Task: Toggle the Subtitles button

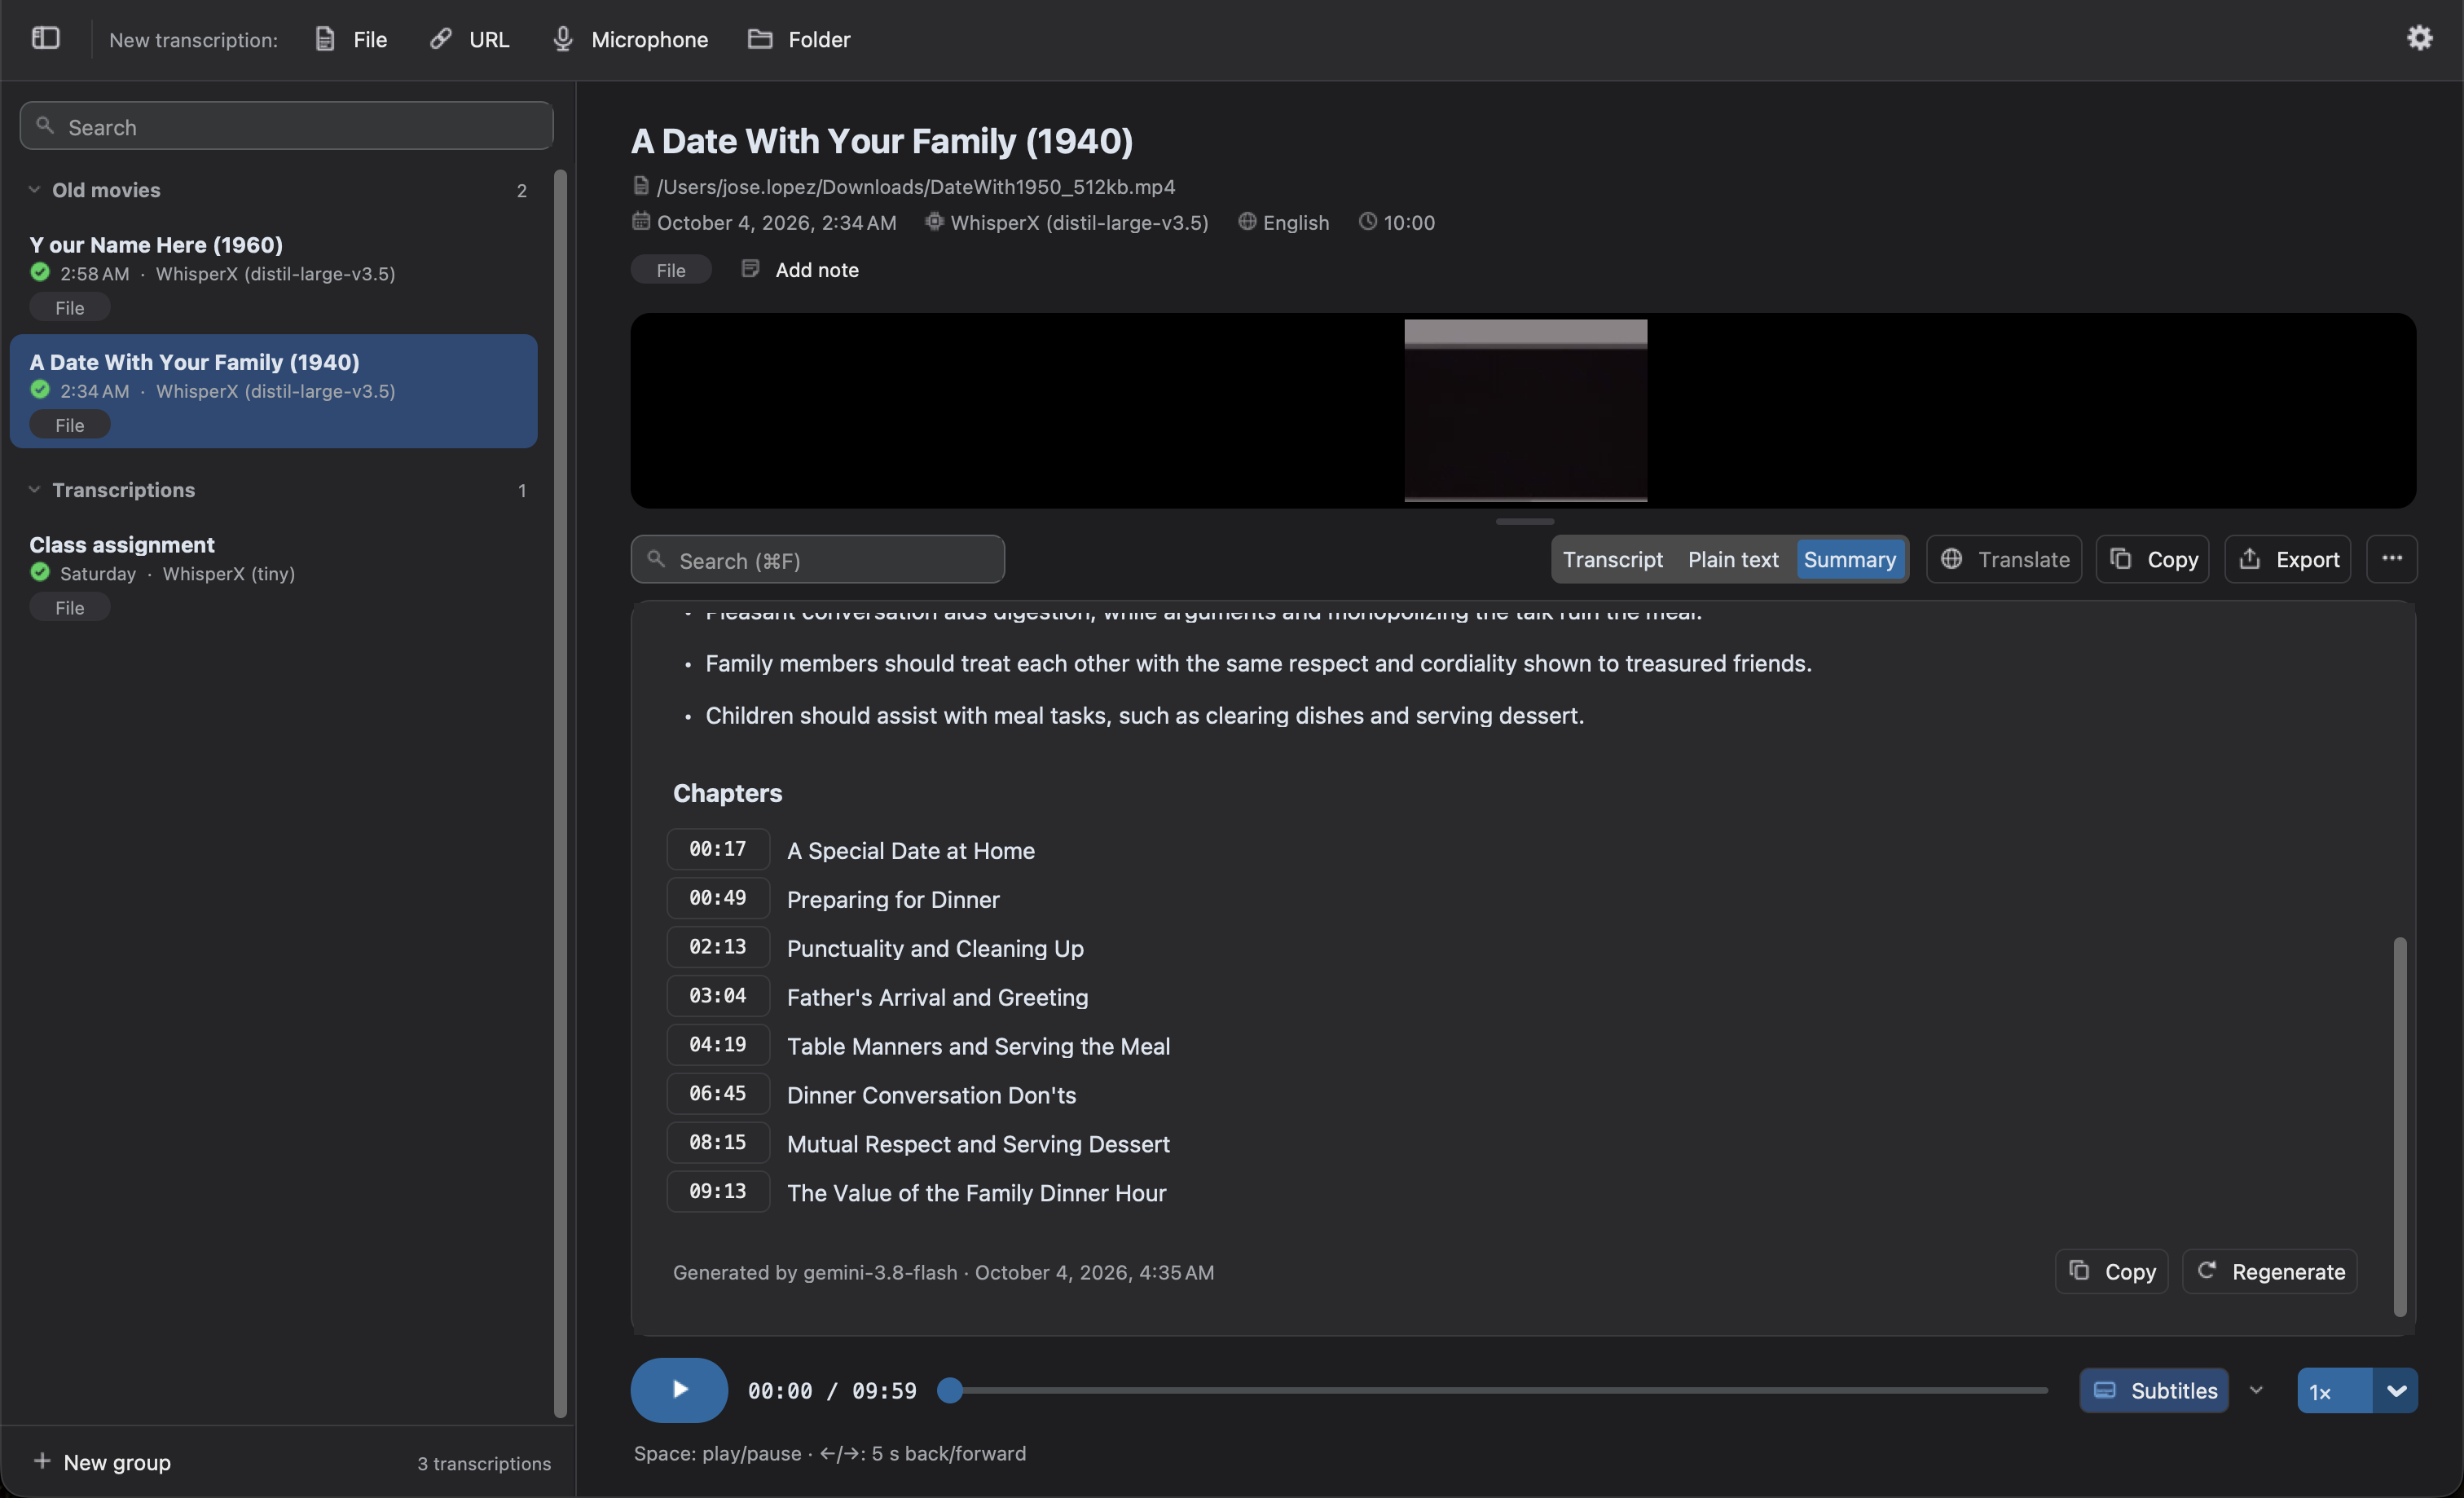Action: [x=2153, y=1390]
